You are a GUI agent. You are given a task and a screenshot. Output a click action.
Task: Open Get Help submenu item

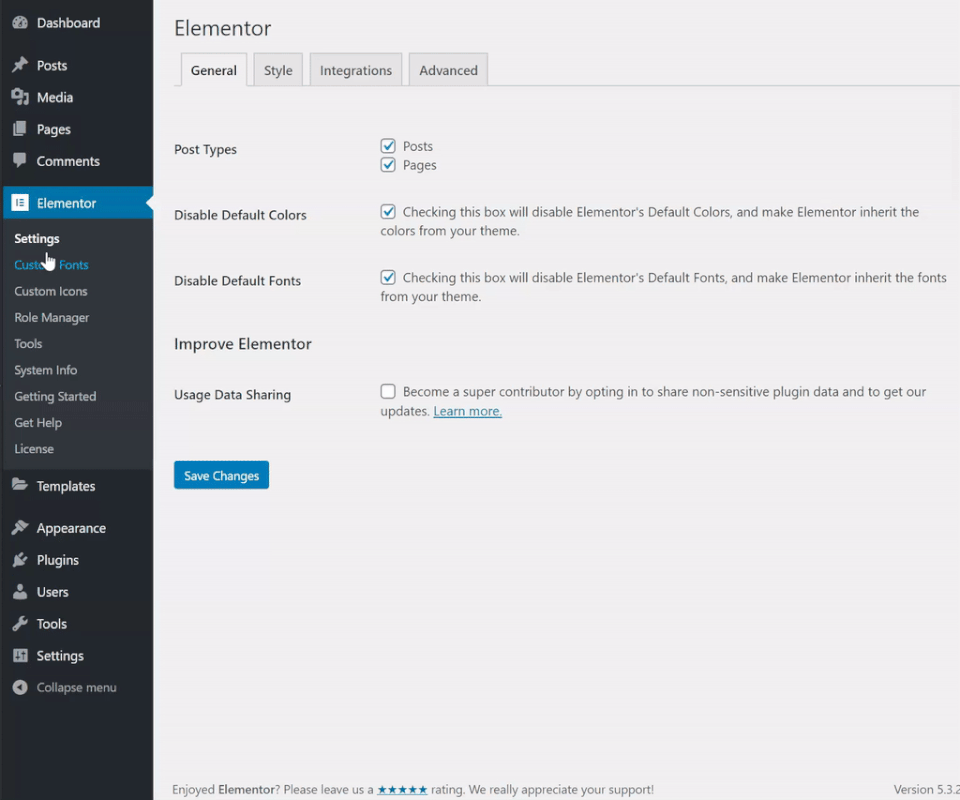38,422
